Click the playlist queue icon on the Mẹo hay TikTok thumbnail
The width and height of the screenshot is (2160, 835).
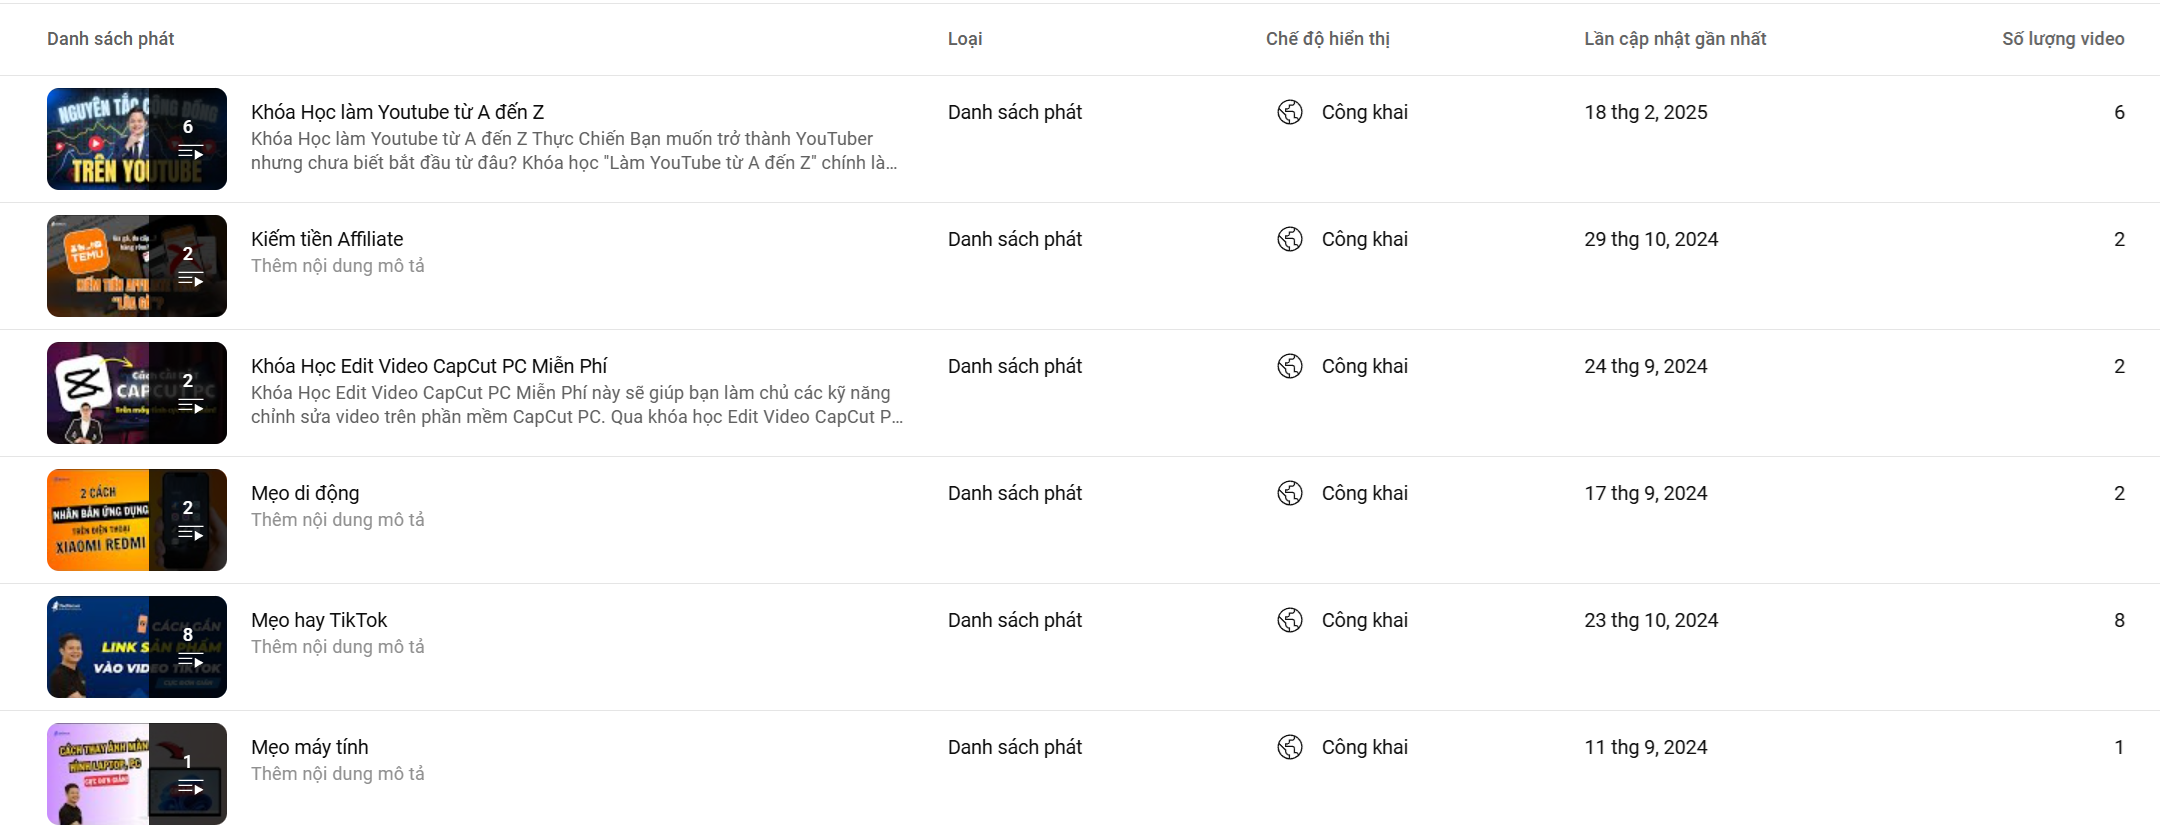(x=190, y=660)
